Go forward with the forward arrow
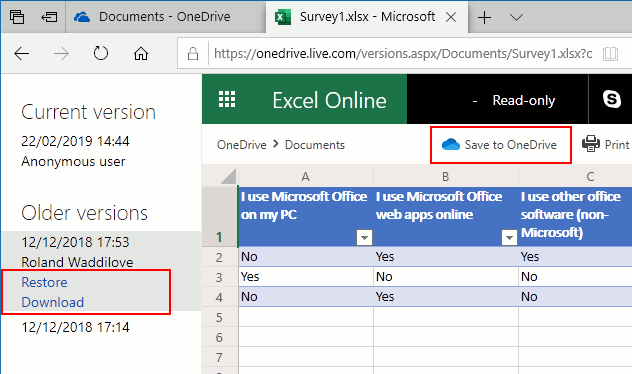 (x=61, y=53)
